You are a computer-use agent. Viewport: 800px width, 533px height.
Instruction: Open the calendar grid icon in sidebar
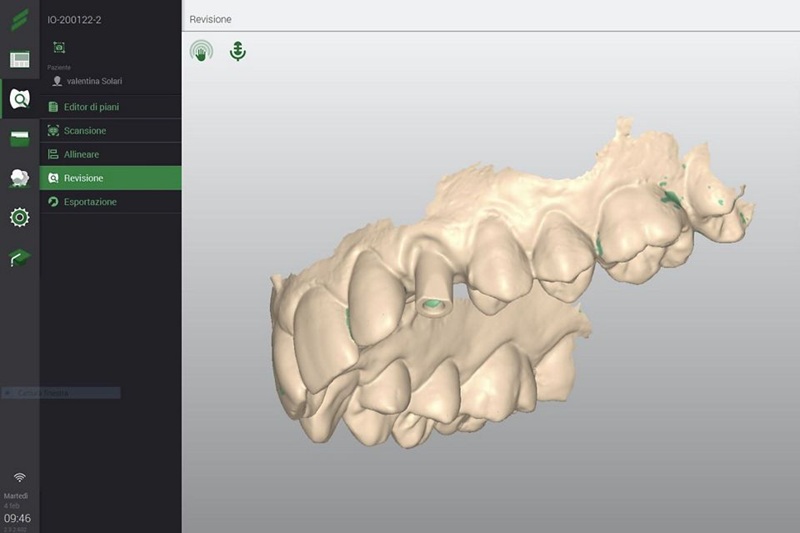(19, 60)
